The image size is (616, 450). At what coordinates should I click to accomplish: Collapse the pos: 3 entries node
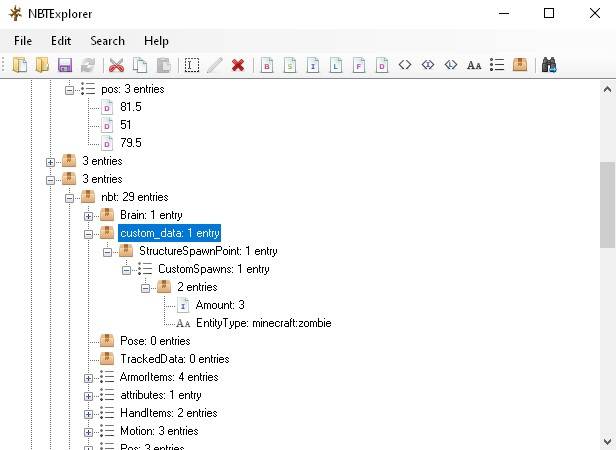pyautogui.click(x=70, y=90)
